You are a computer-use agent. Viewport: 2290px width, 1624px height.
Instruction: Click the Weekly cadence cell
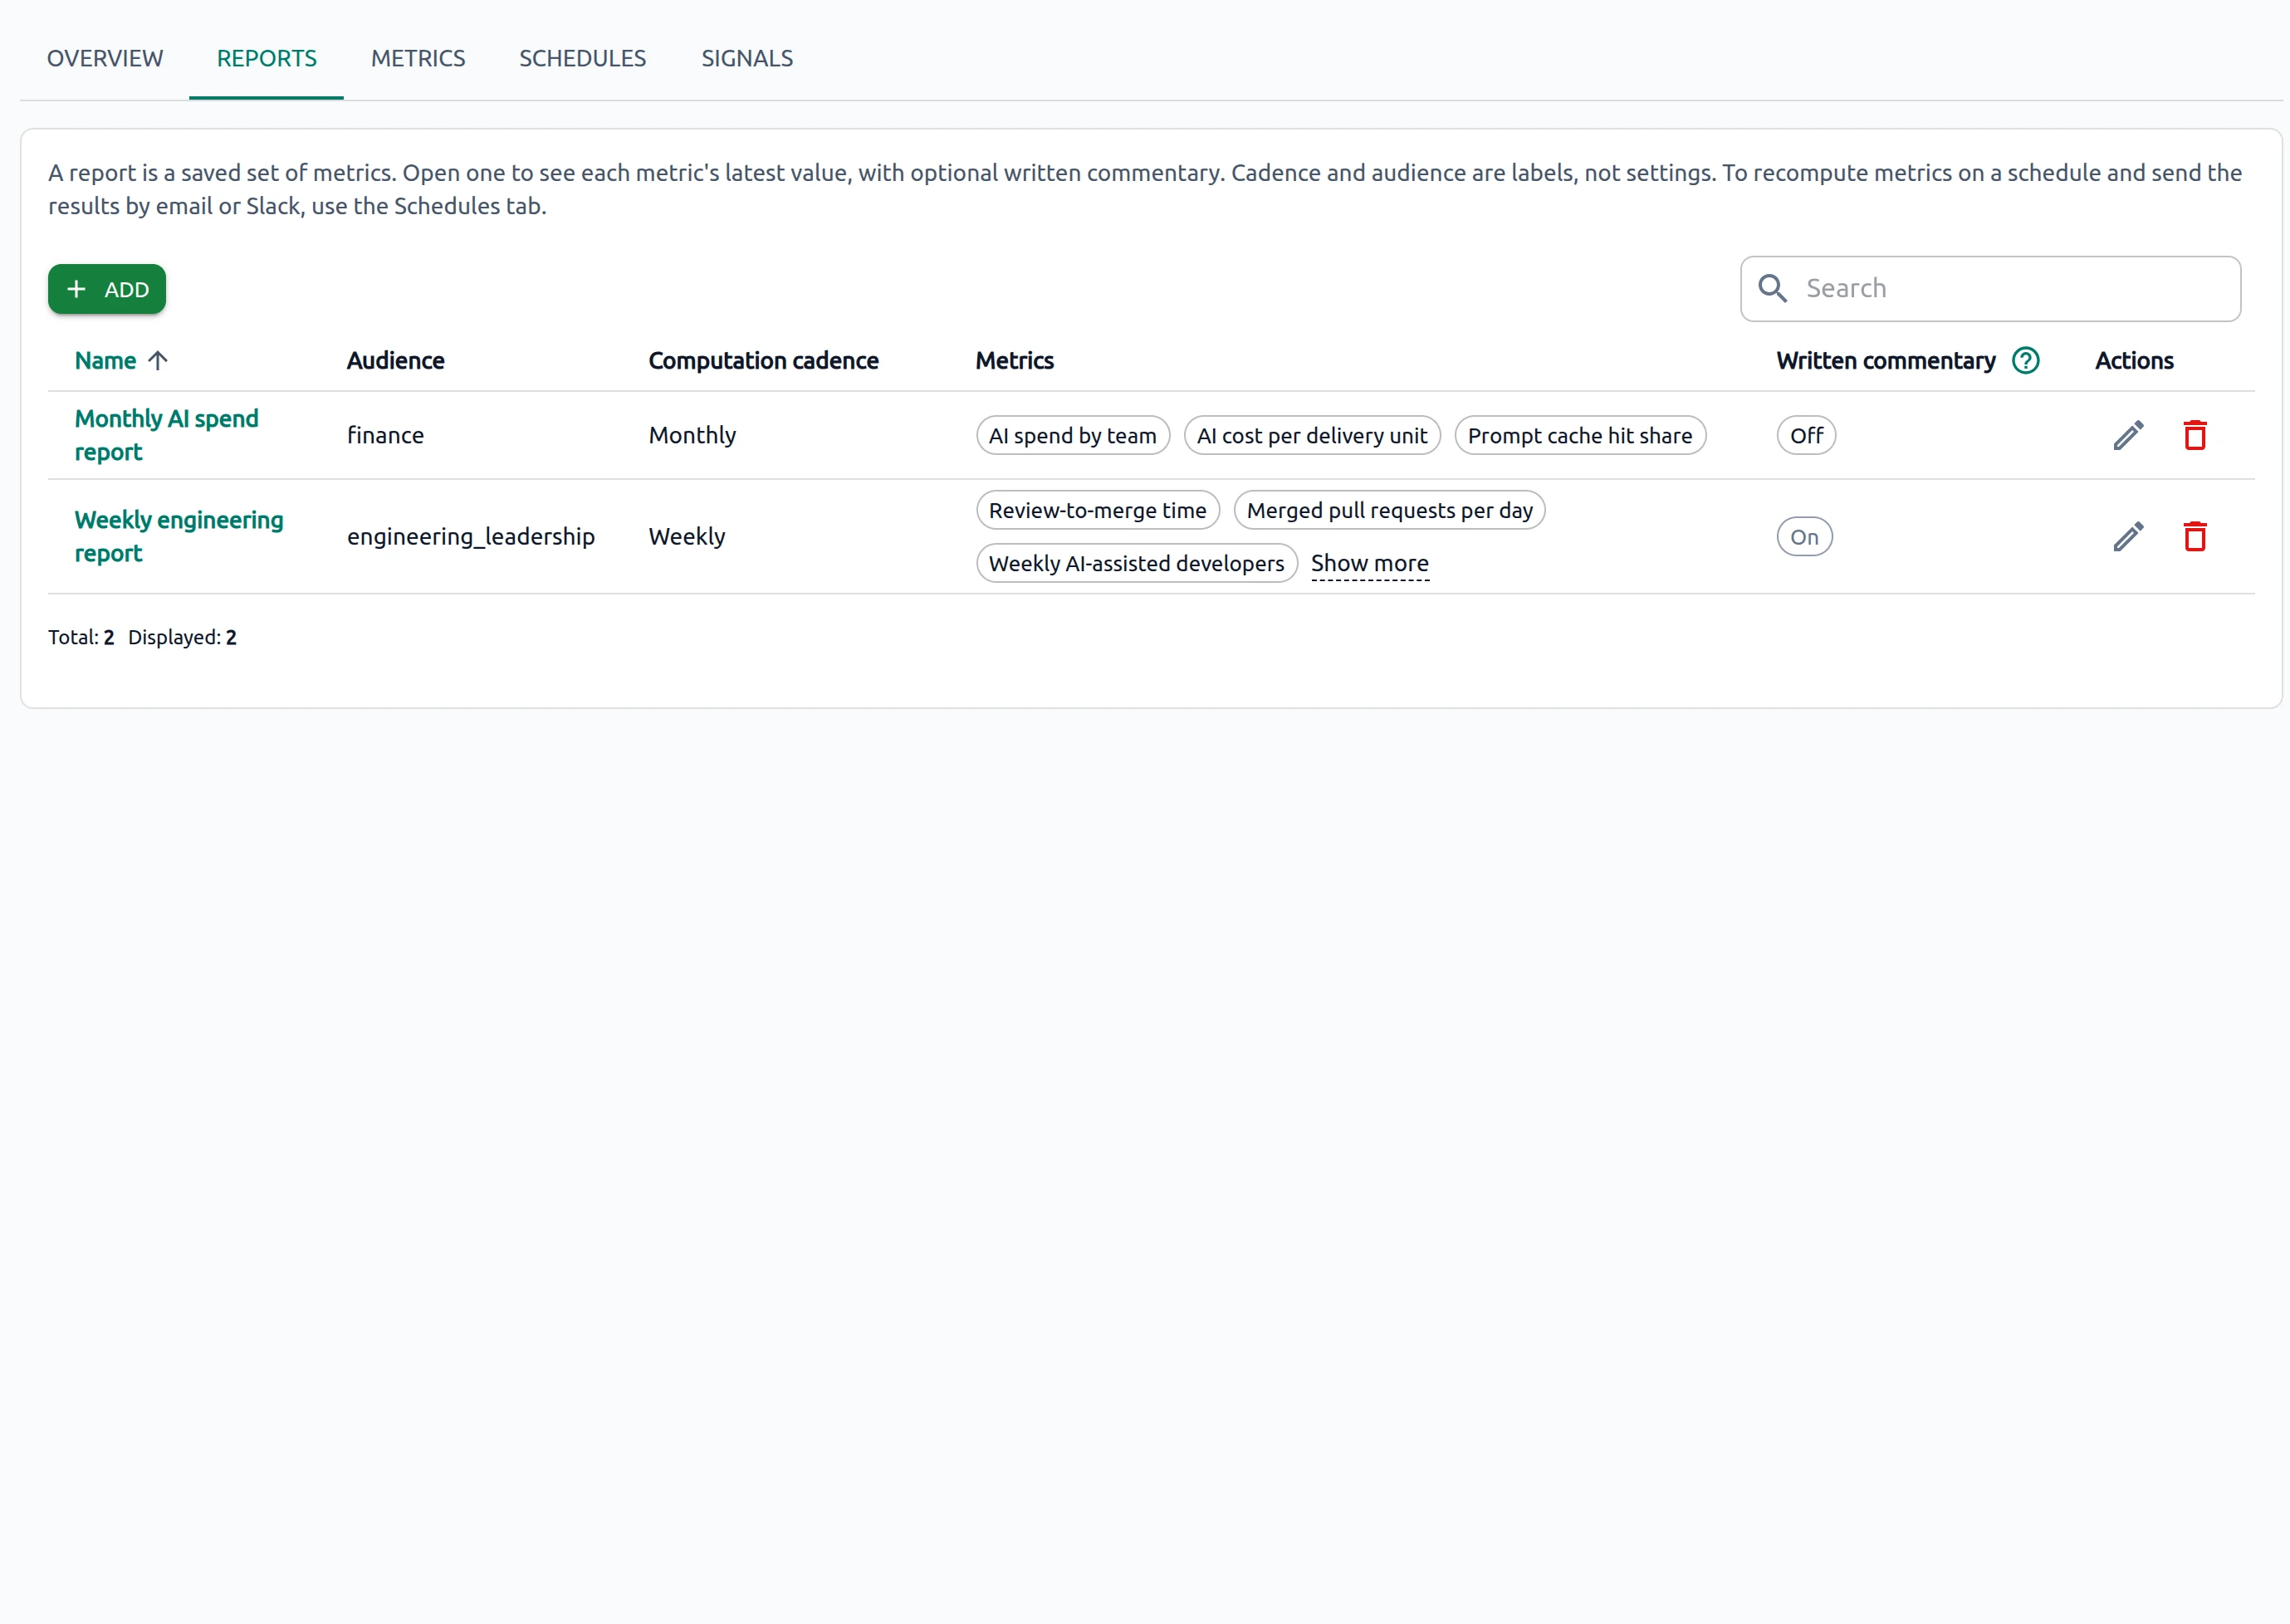tap(687, 537)
